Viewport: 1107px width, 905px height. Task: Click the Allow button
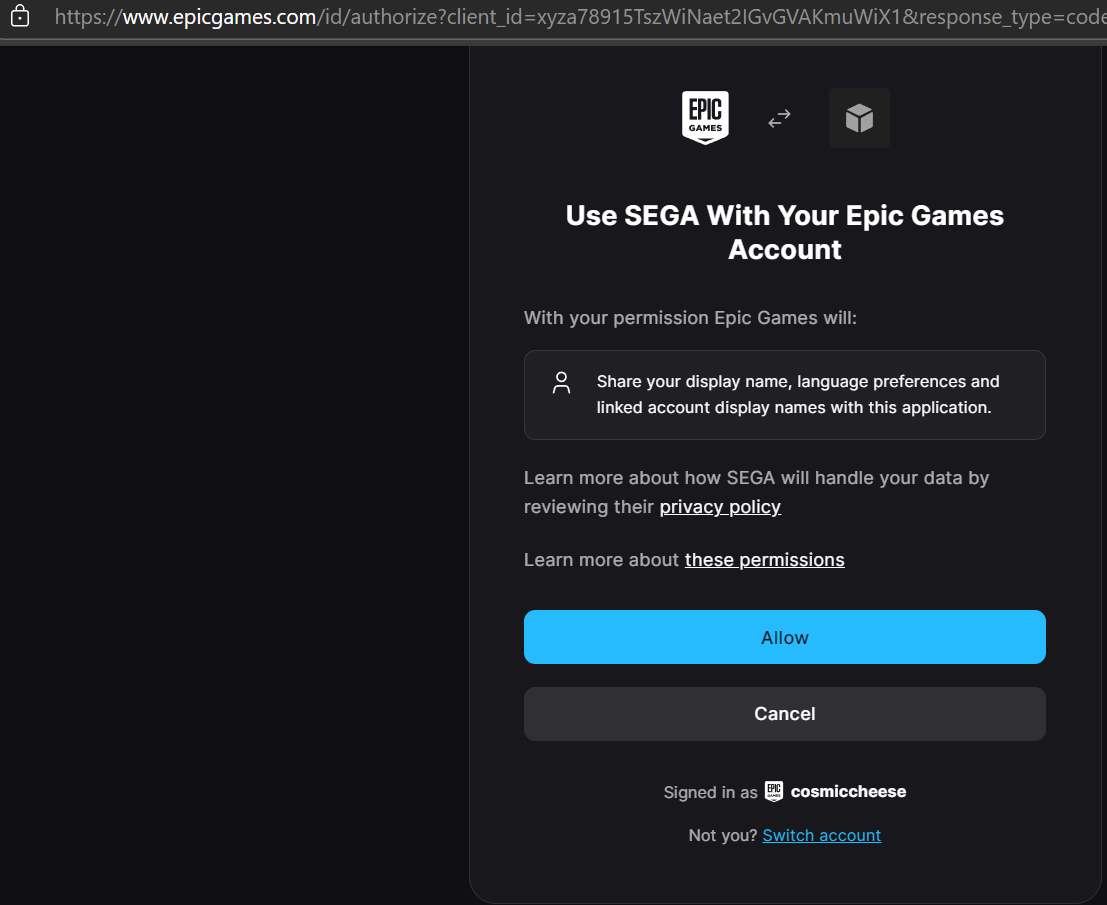point(784,637)
